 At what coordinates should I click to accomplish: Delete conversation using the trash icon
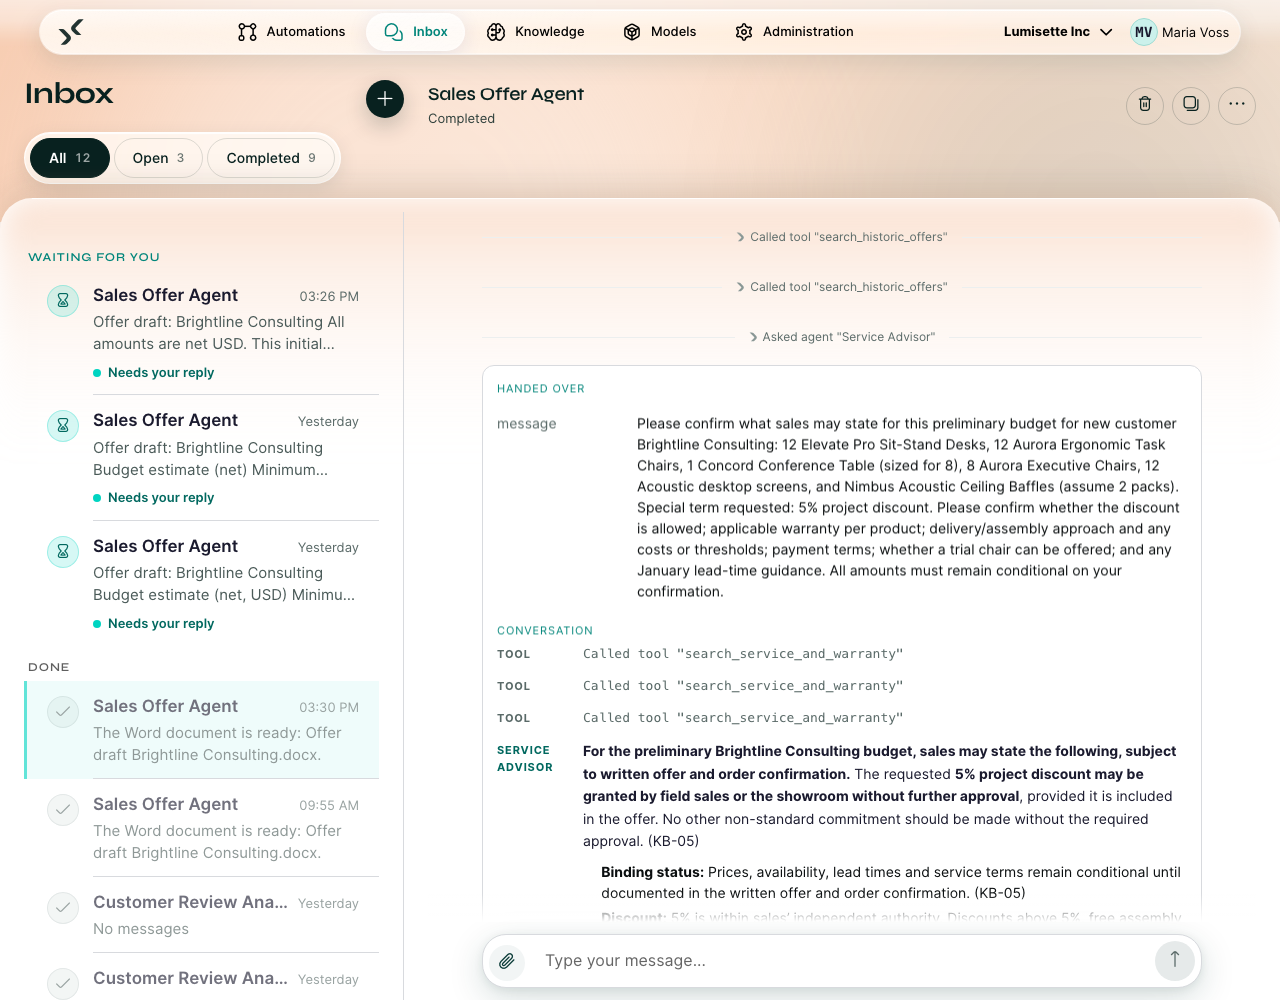tap(1145, 104)
